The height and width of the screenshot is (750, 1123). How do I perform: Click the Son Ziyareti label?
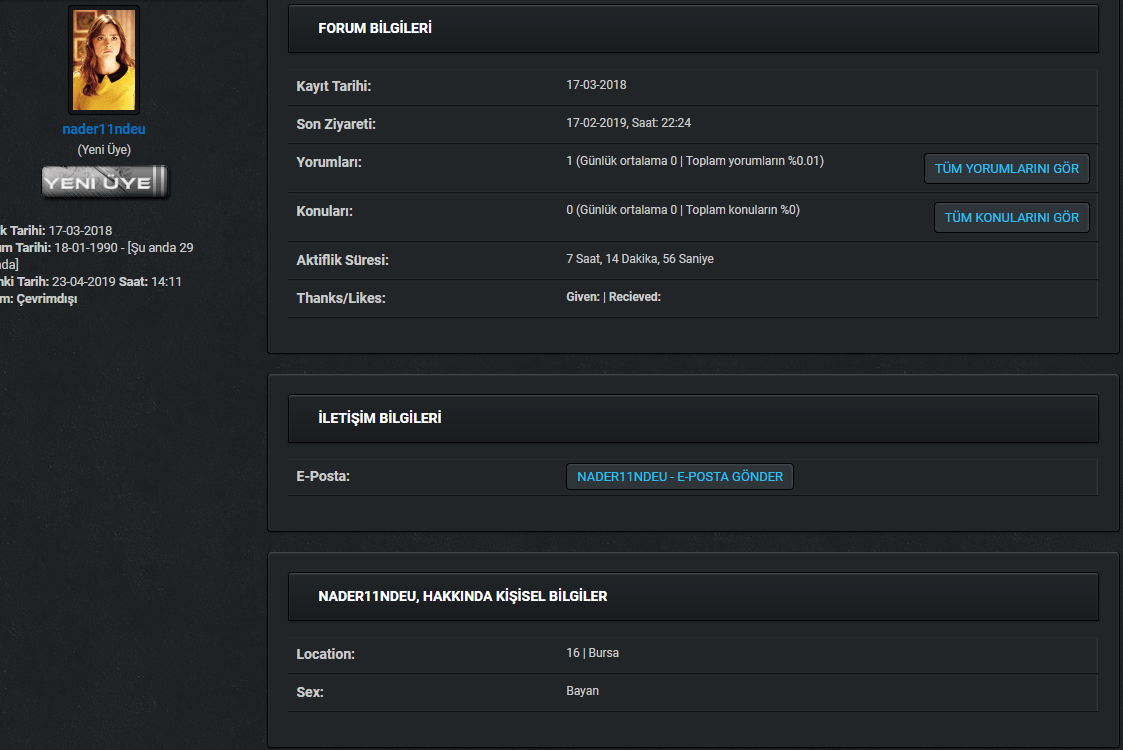tap(336, 124)
